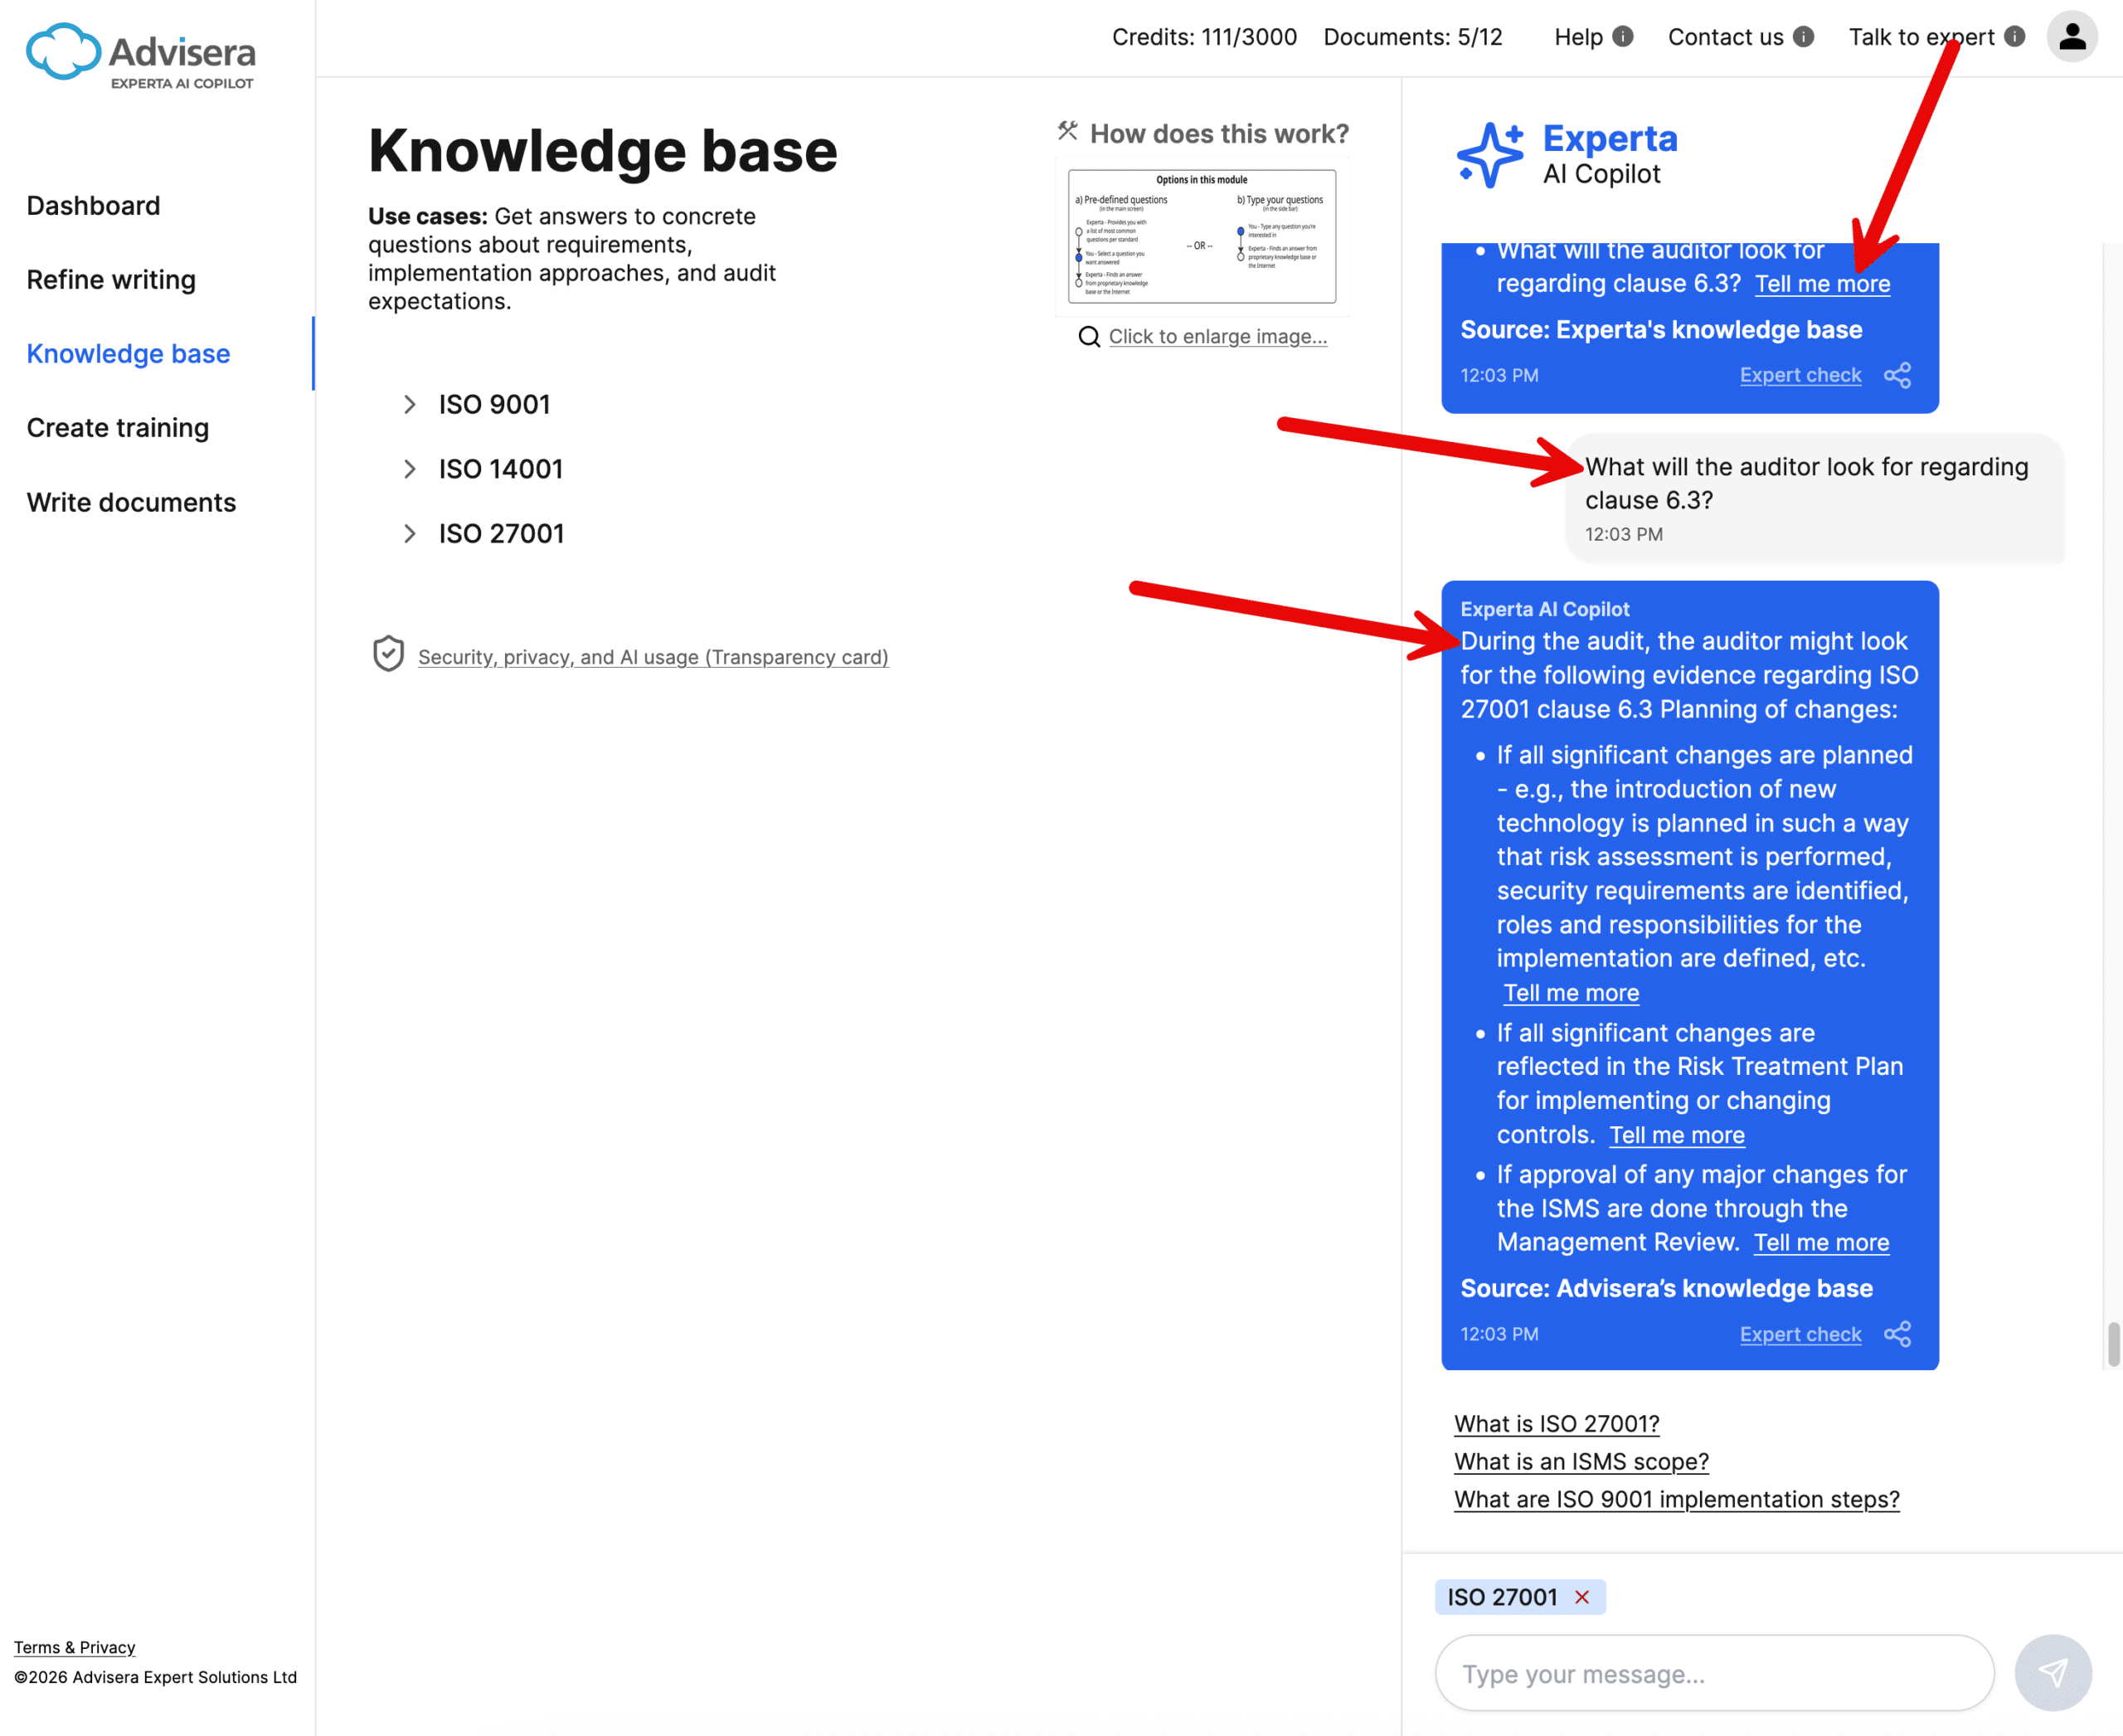
Task: Click 'Tell me more' about Risk Treatment Plan
Action: pos(1676,1135)
